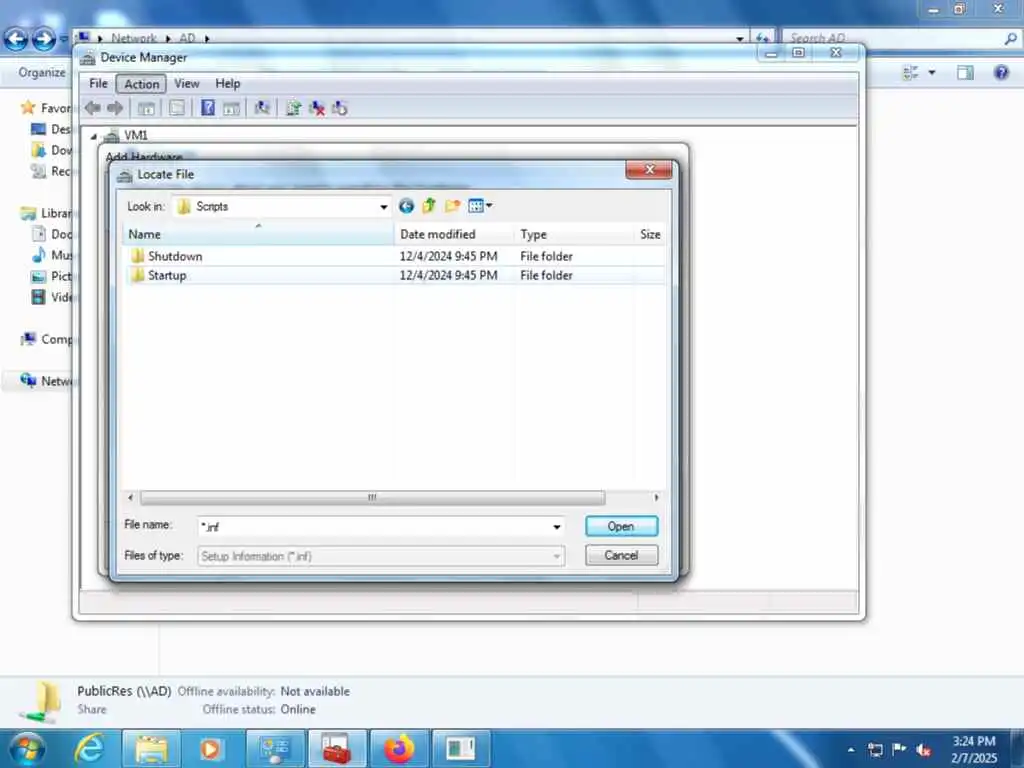This screenshot has height=768, width=1024.
Task: Open the View menu in Device Manager
Action: tap(187, 84)
